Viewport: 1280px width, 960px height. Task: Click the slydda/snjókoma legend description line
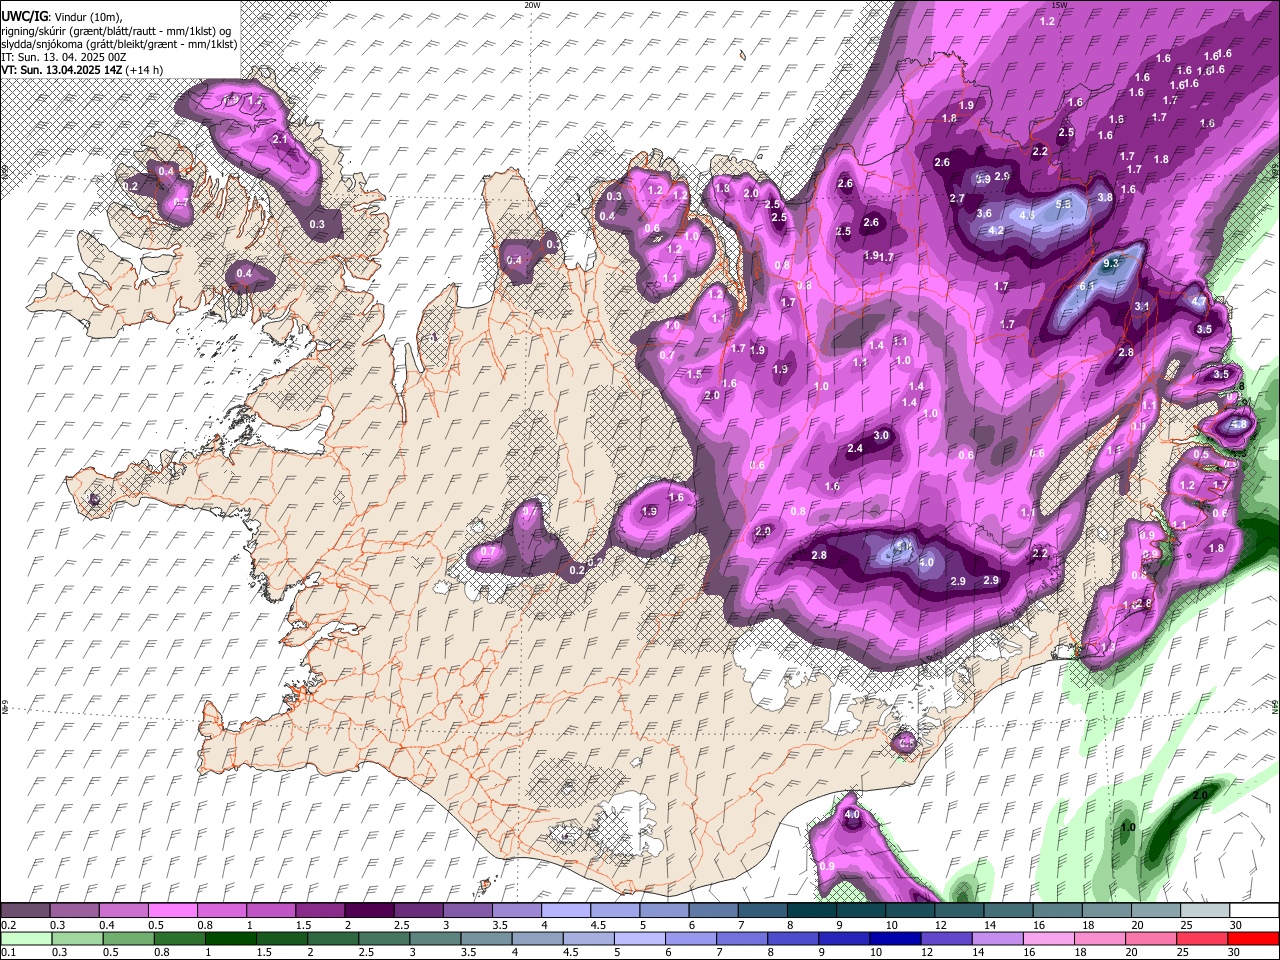(119, 45)
